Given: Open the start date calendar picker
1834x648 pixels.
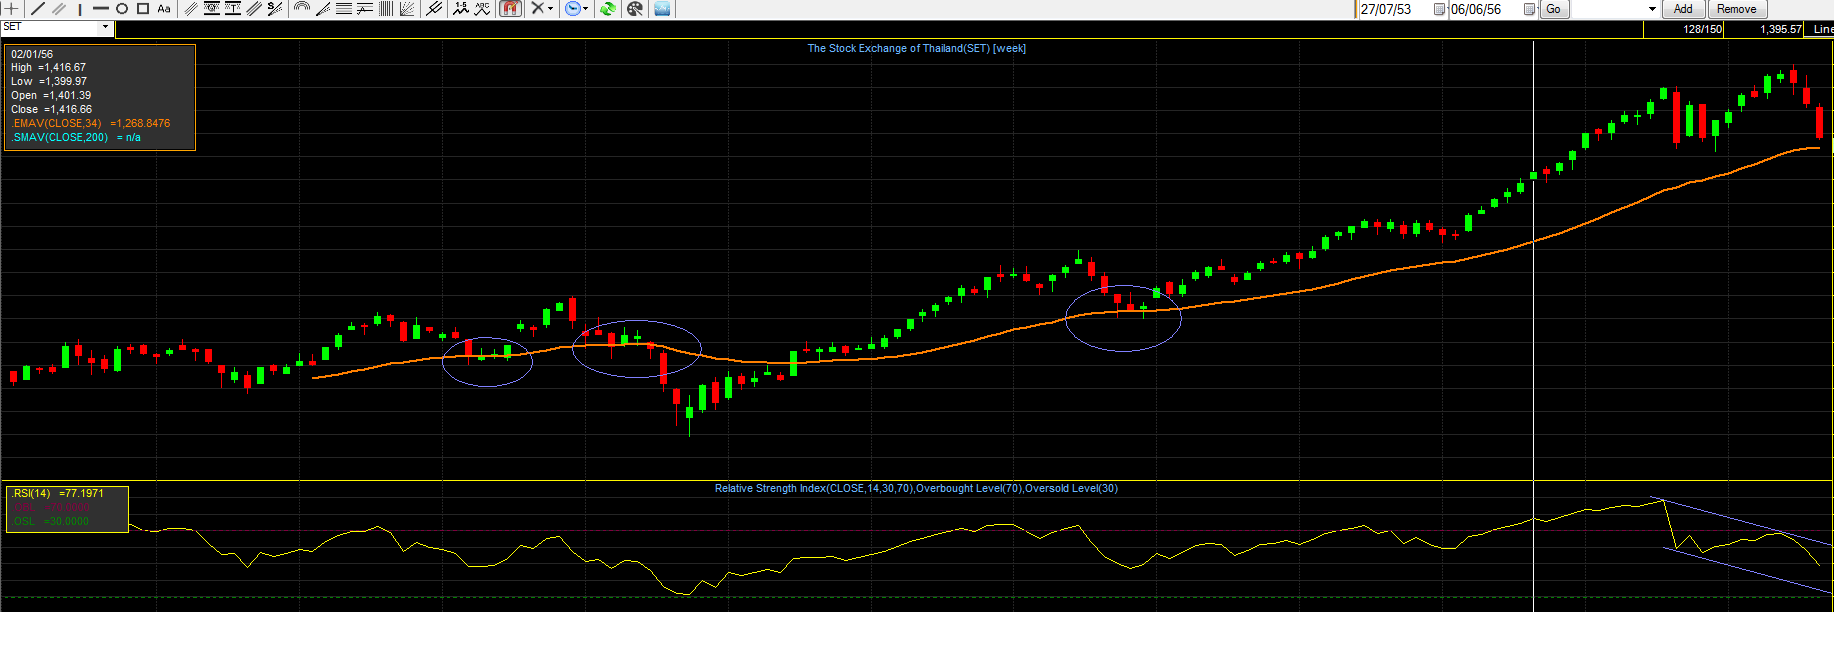Looking at the screenshot, I should point(1440,9).
